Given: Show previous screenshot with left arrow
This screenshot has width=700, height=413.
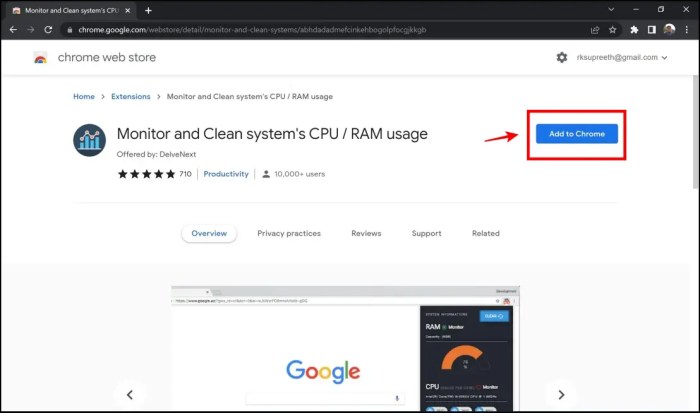Looking at the screenshot, I should pyautogui.click(x=130, y=395).
